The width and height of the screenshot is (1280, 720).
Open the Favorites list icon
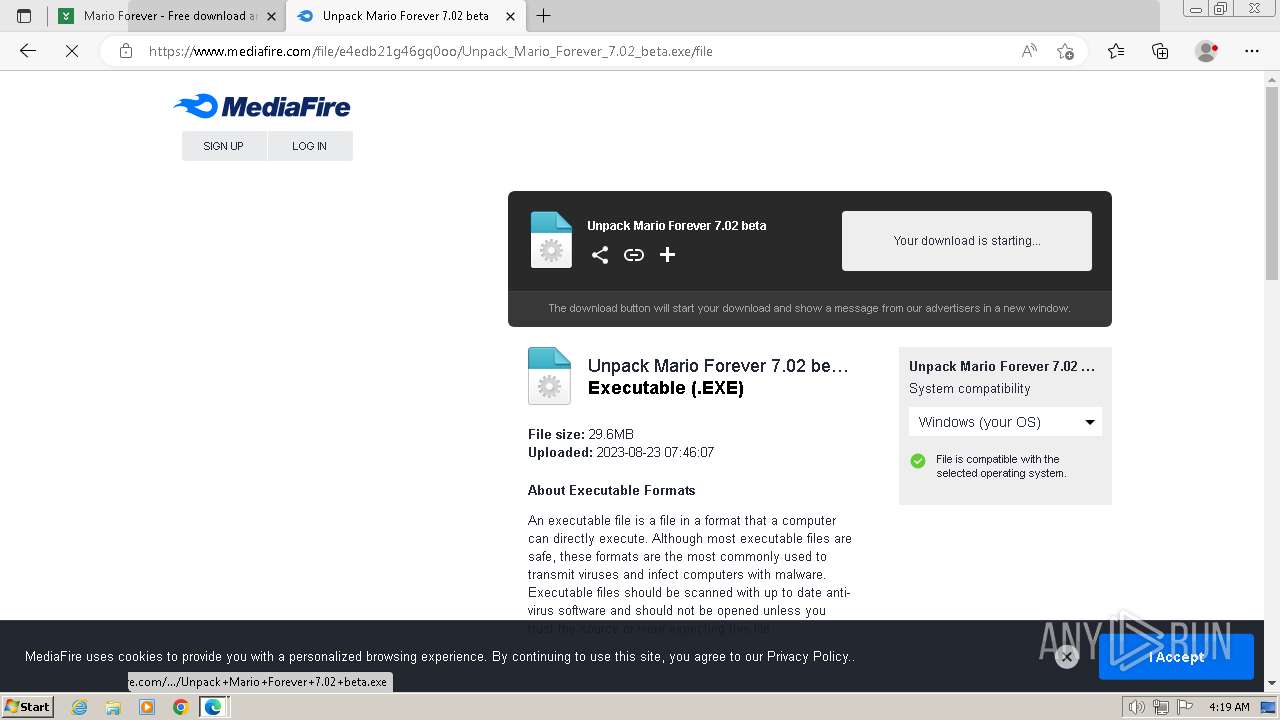coord(1116,51)
